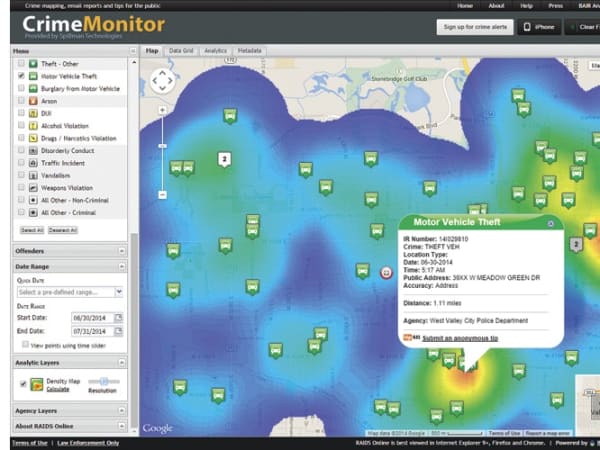Enable the Arson crime type checkbox
This screenshot has height=450, width=600.
(21, 102)
